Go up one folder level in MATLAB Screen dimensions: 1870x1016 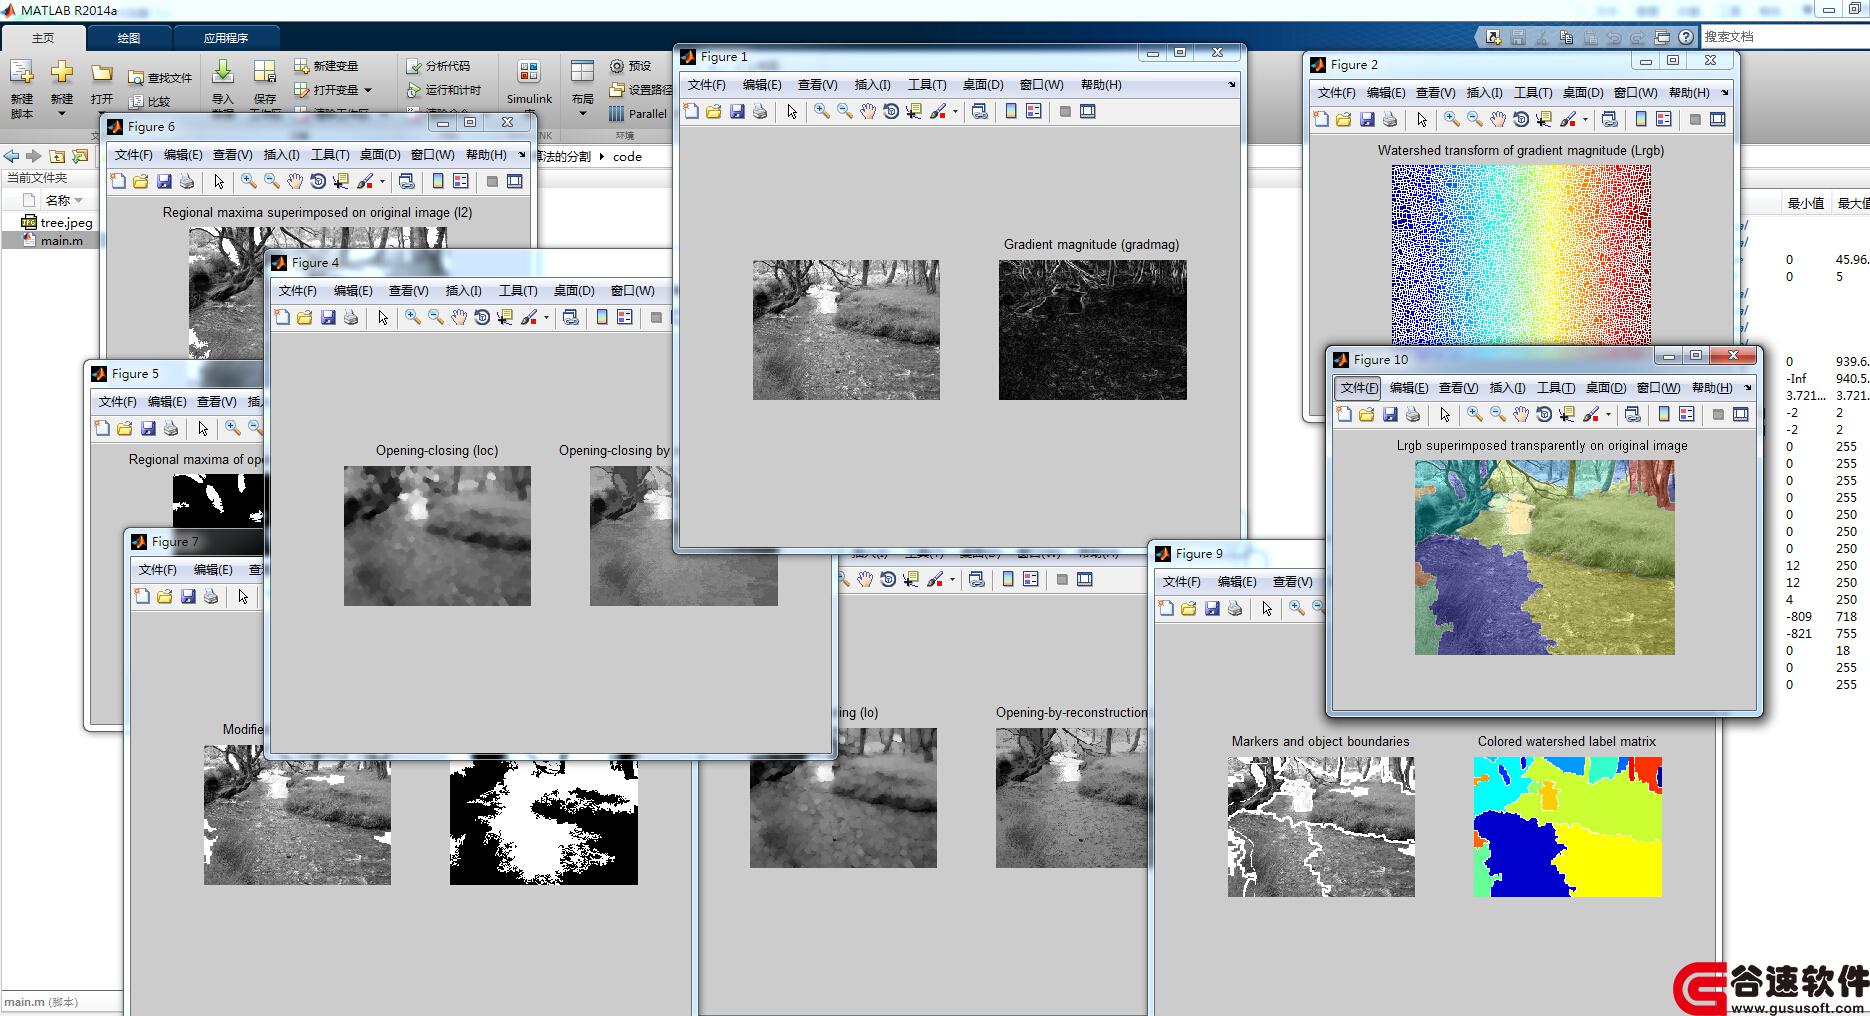(x=57, y=156)
